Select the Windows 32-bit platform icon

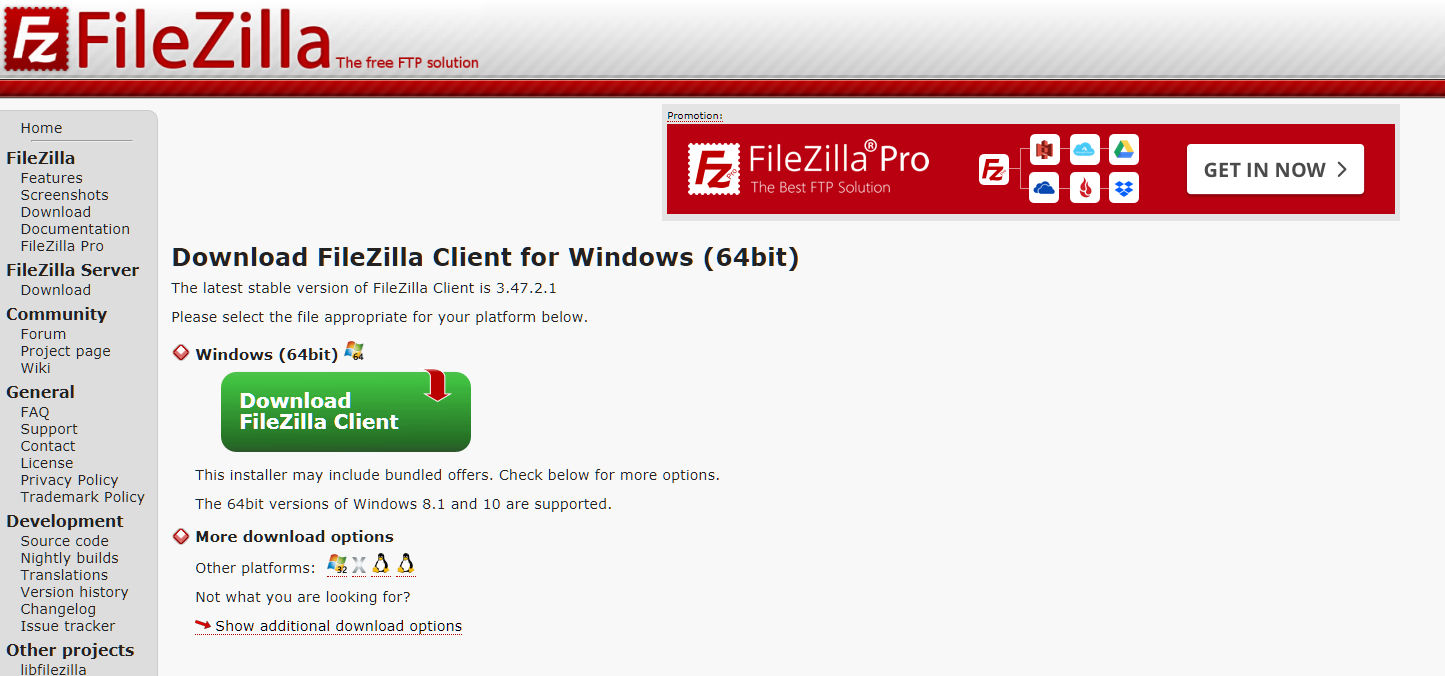tap(337, 565)
